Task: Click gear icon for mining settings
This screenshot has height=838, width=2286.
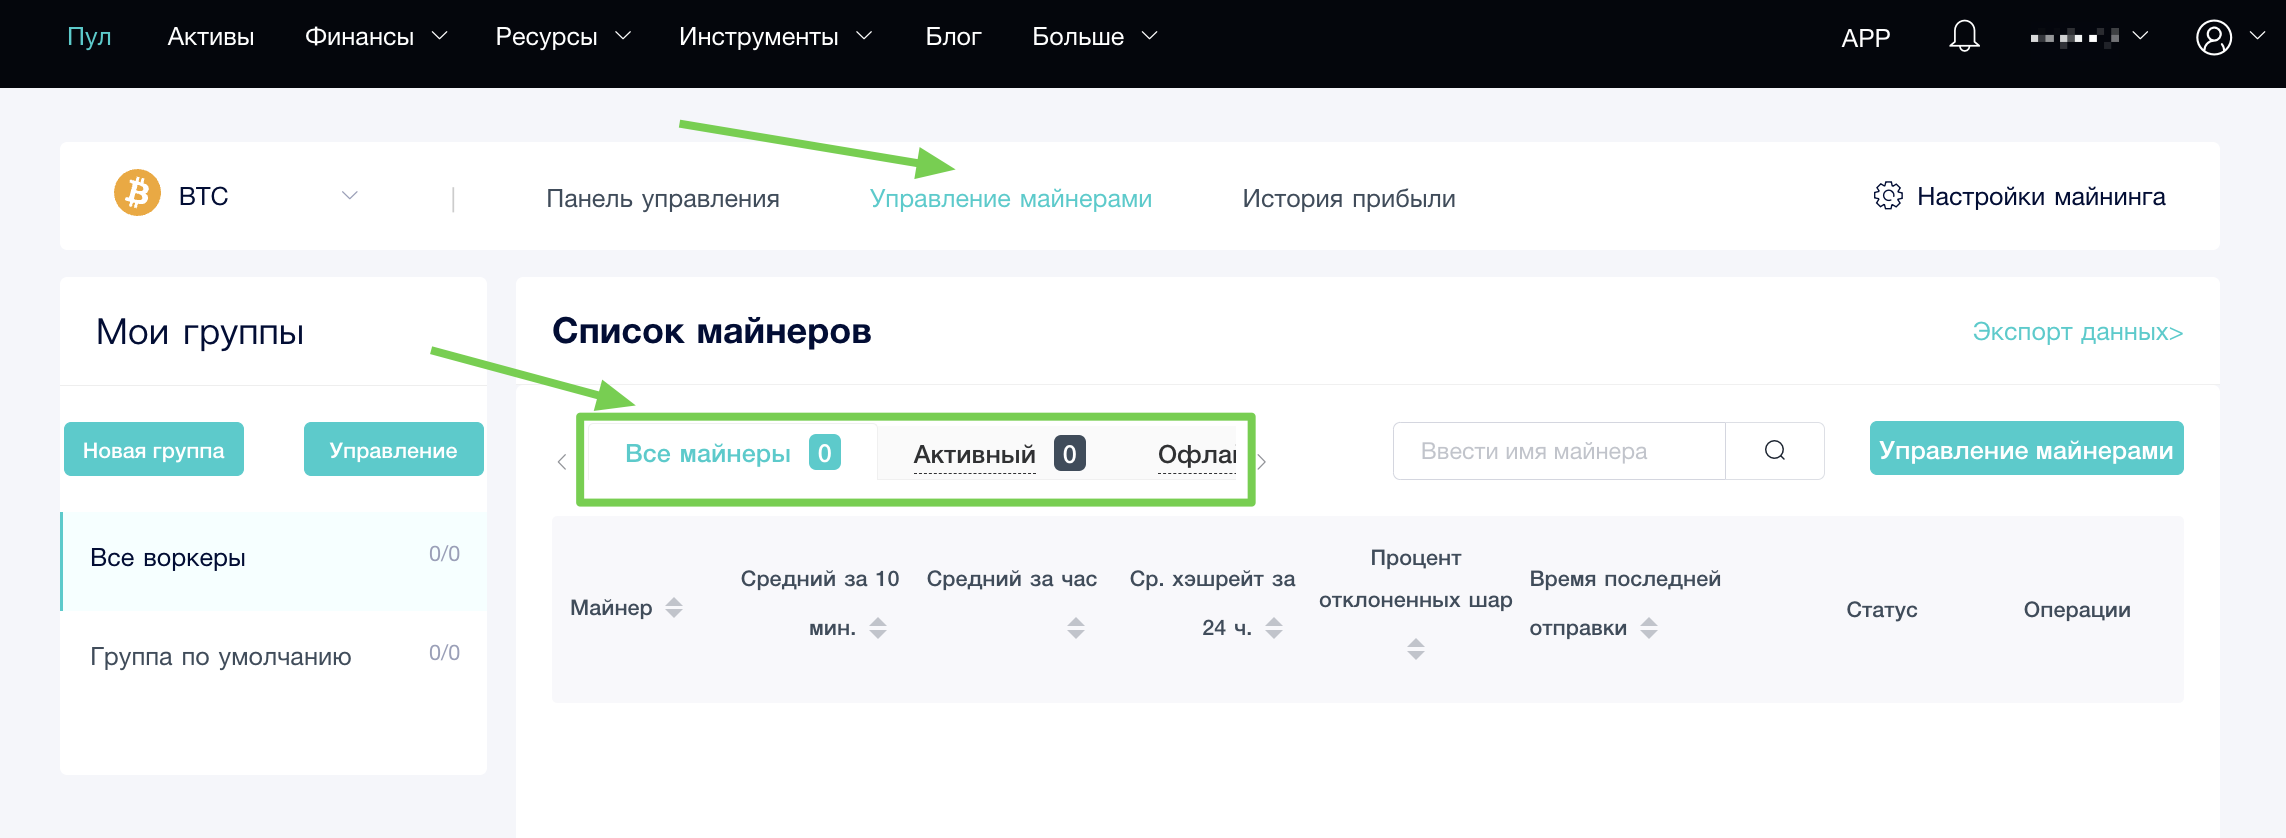Action: (x=1888, y=196)
